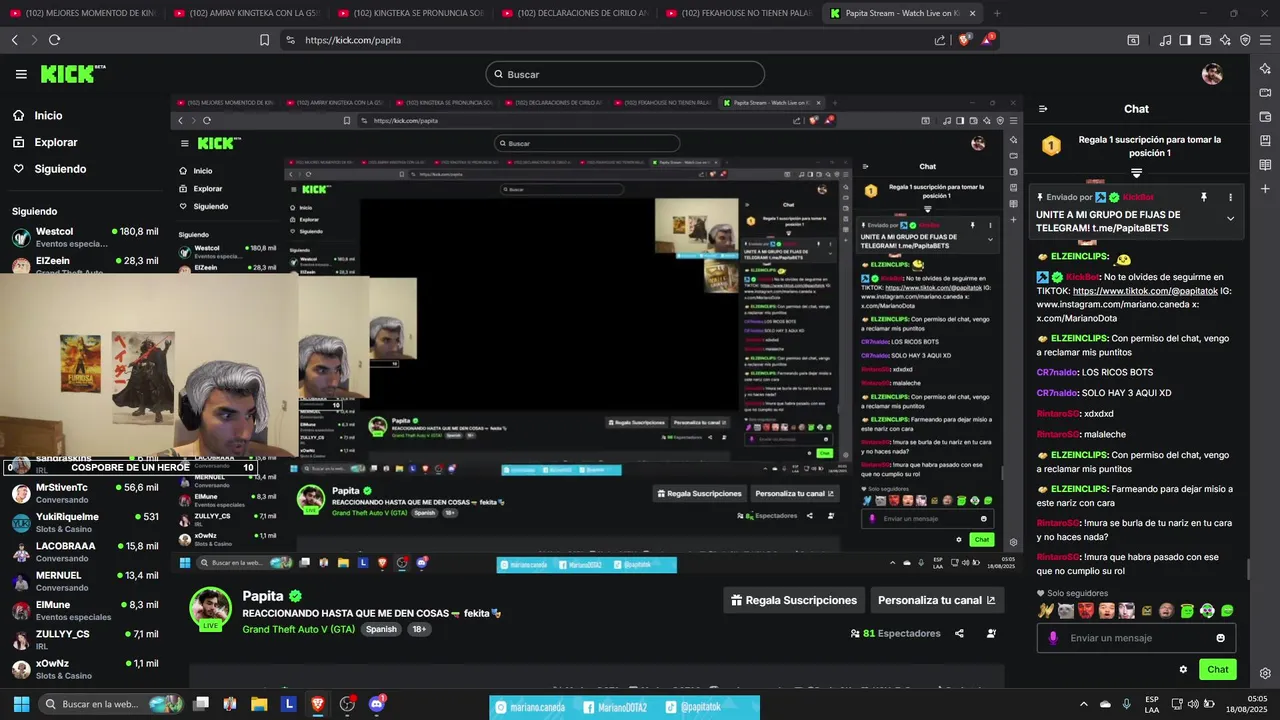
Task: Click Personaliza tu canal button
Action: point(936,600)
